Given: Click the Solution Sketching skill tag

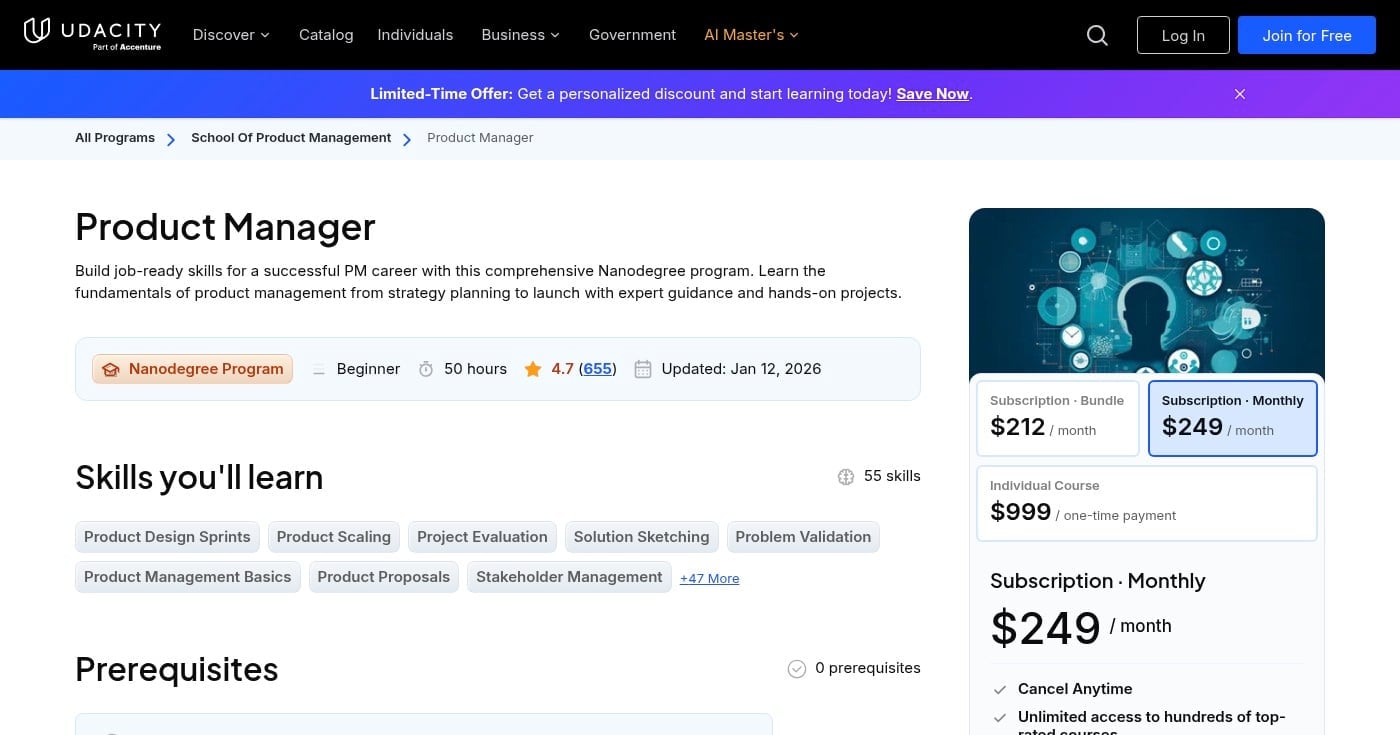Looking at the screenshot, I should click(641, 537).
